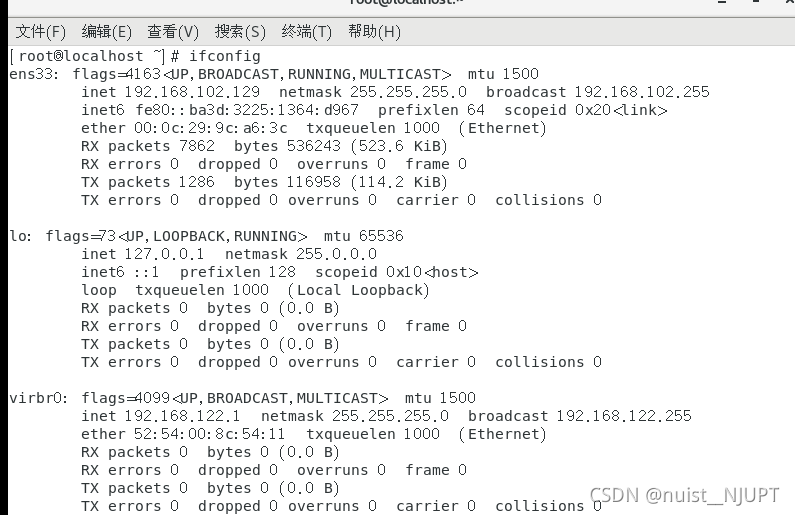Click netmask 255.0.0.0 value

[x=337, y=254]
